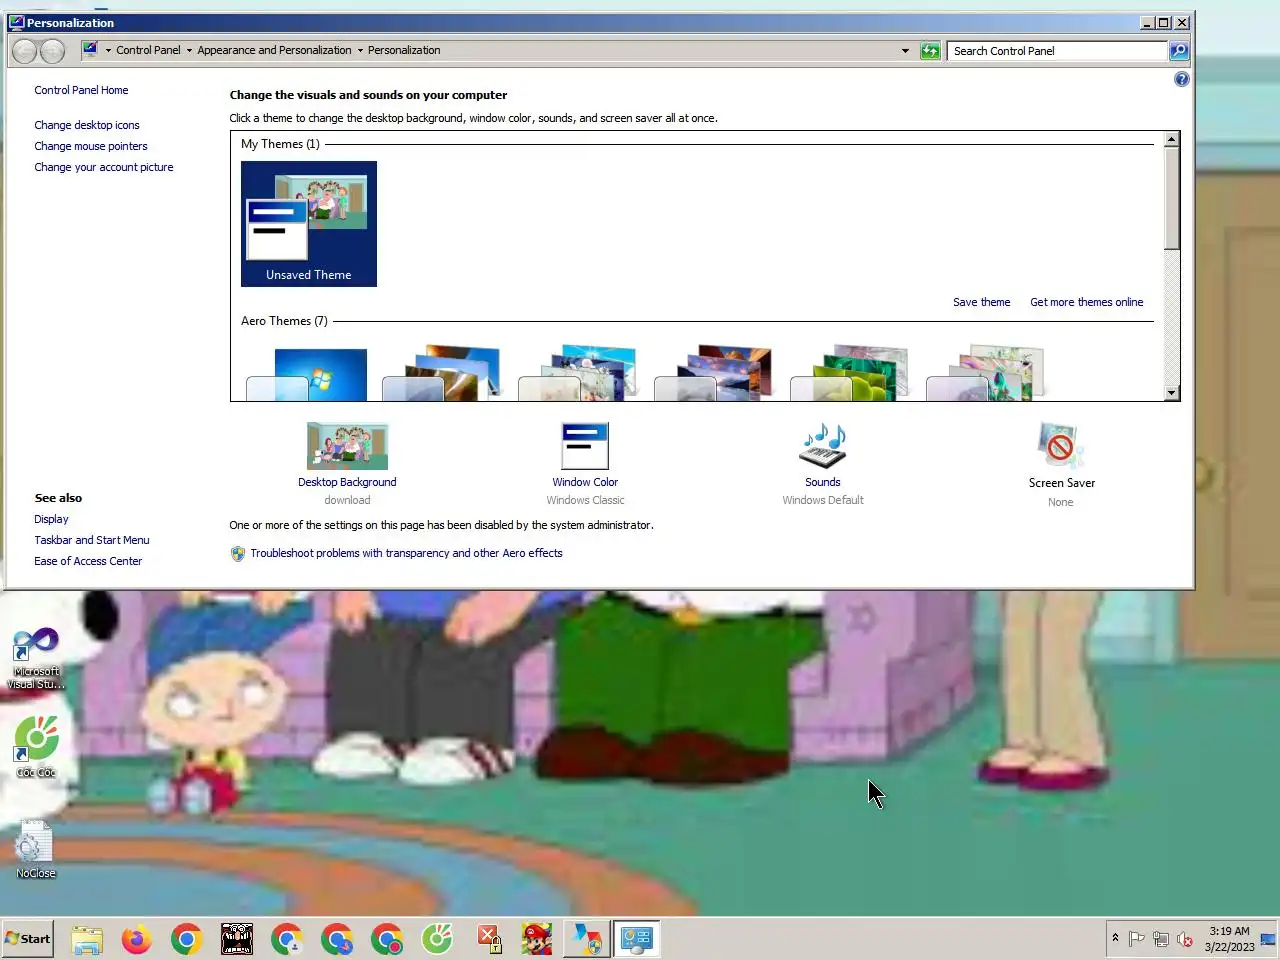
Task: Open Help via blue question mark icon
Action: point(1181,79)
